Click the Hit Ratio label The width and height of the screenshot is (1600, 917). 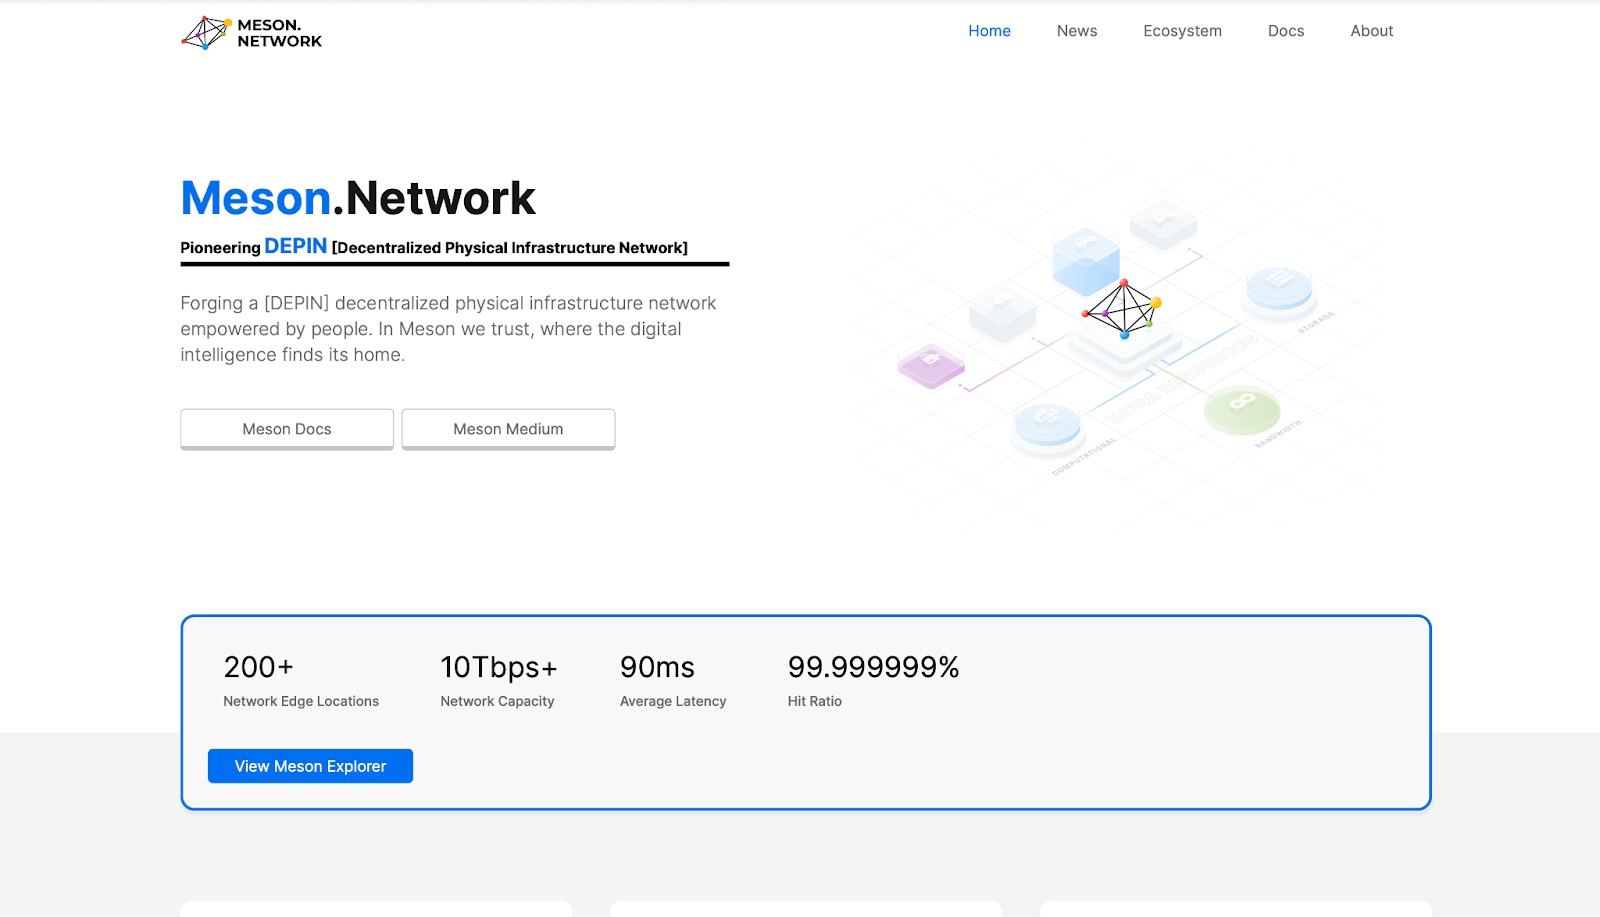tap(815, 701)
